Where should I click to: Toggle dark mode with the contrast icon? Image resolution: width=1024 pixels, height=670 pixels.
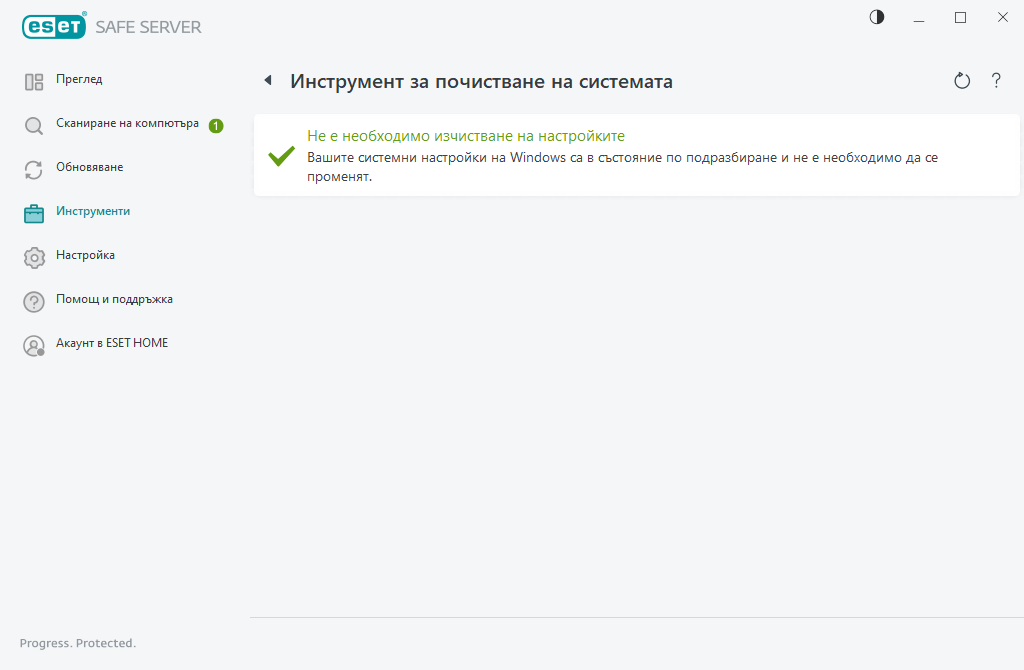click(x=876, y=17)
